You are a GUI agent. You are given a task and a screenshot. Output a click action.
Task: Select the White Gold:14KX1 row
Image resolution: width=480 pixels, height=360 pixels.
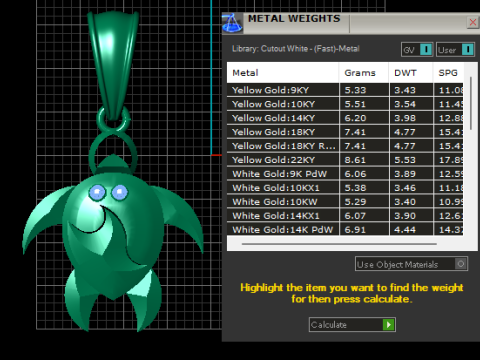(345, 216)
